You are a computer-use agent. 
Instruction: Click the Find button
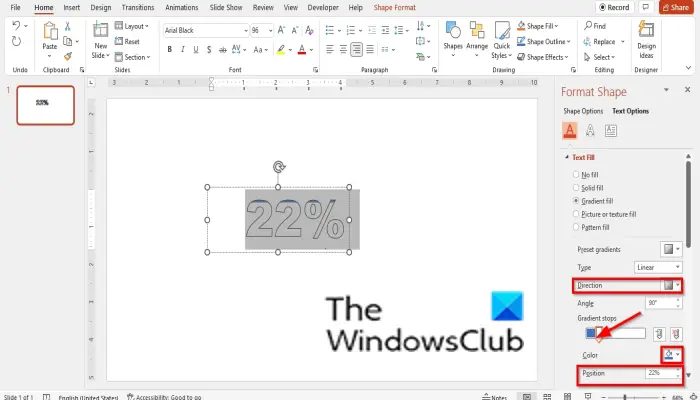pyautogui.click(x=595, y=26)
